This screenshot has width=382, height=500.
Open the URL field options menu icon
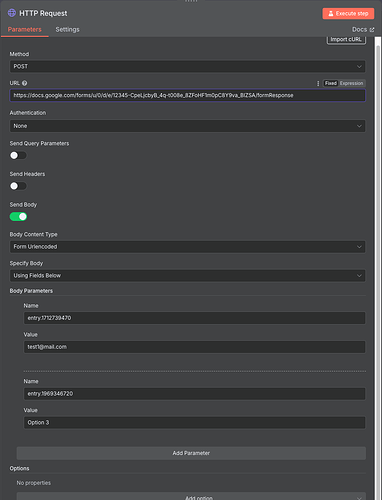coord(318,83)
